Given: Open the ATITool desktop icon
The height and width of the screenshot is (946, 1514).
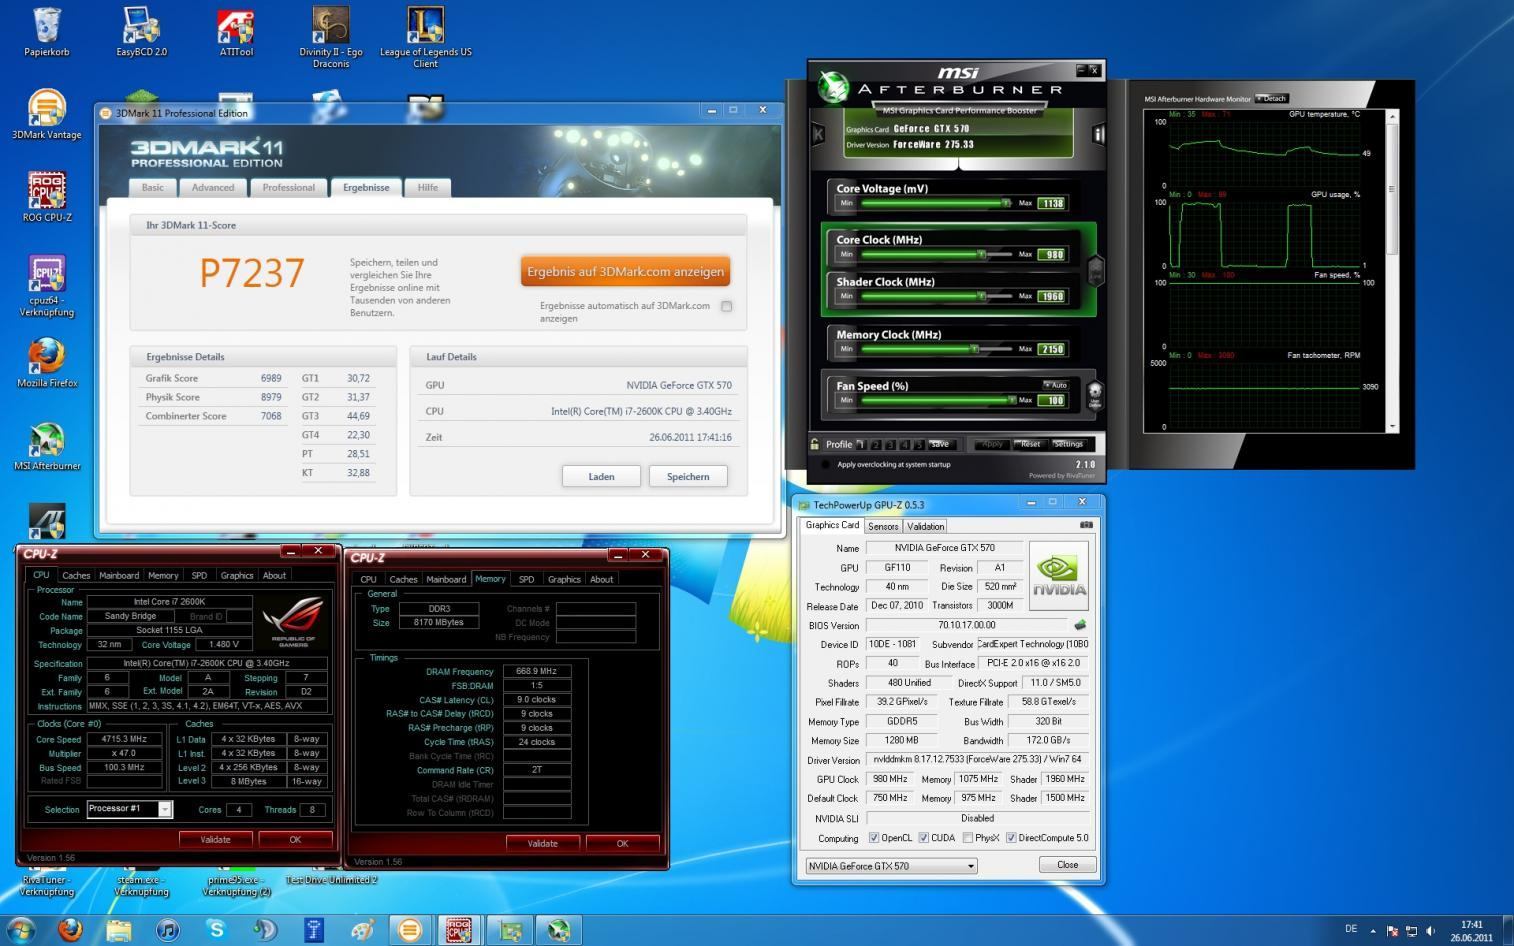Looking at the screenshot, I should click(x=236, y=32).
